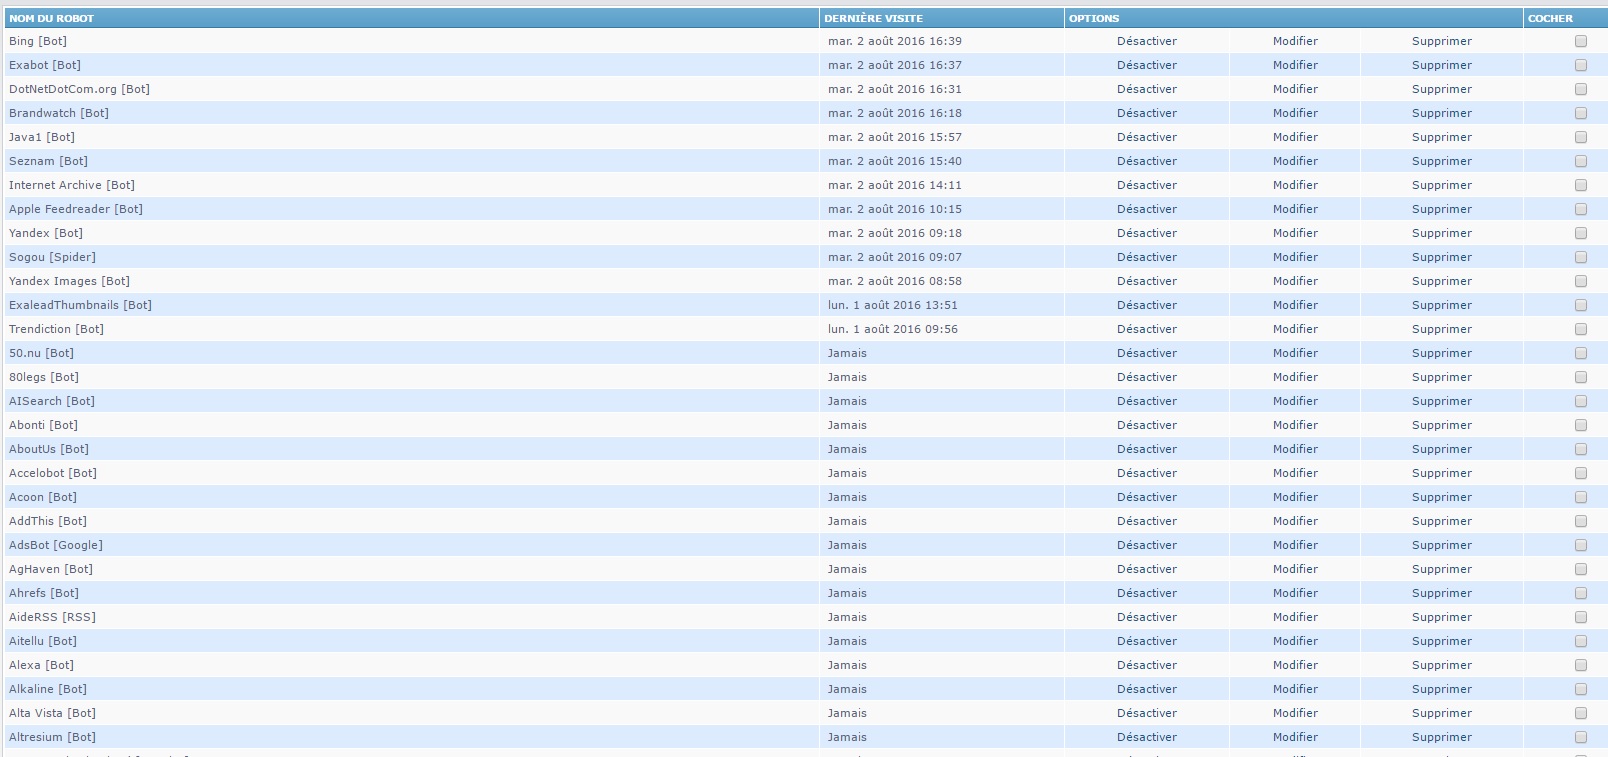This screenshot has width=1608, height=757.
Task: Edit ExaleadThumbnails [Bot] via Modifier
Action: (1295, 305)
